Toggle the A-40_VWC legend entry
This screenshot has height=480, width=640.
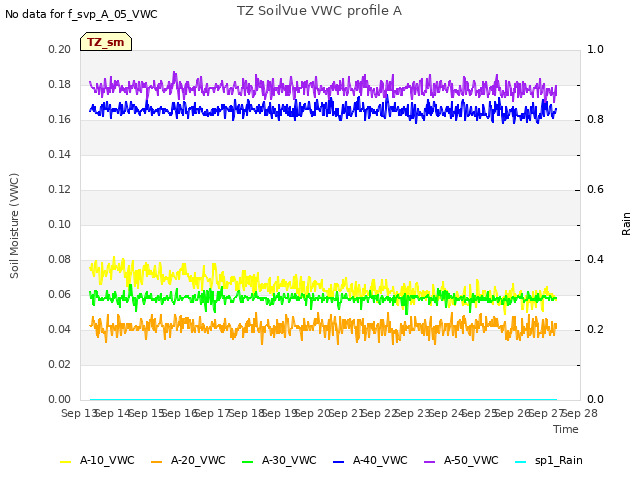click(x=370, y=460)
